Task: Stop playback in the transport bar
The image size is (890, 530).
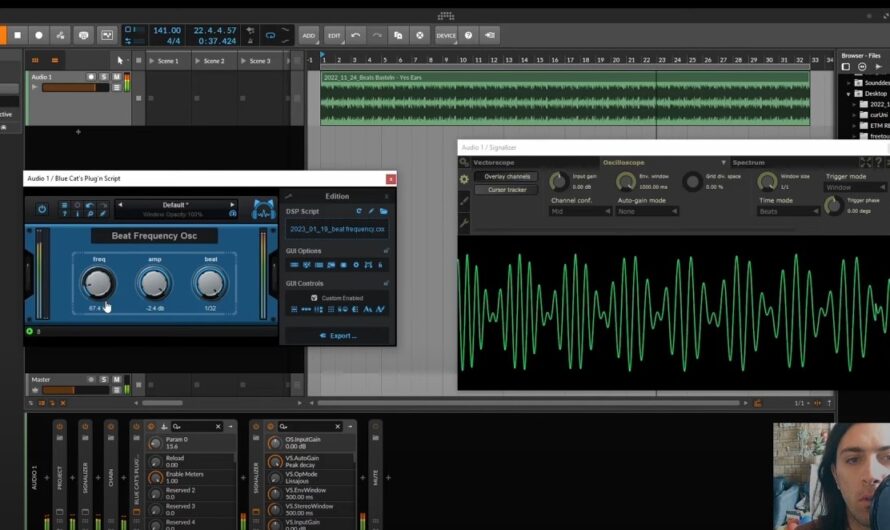Action: [x=18, y=35]
